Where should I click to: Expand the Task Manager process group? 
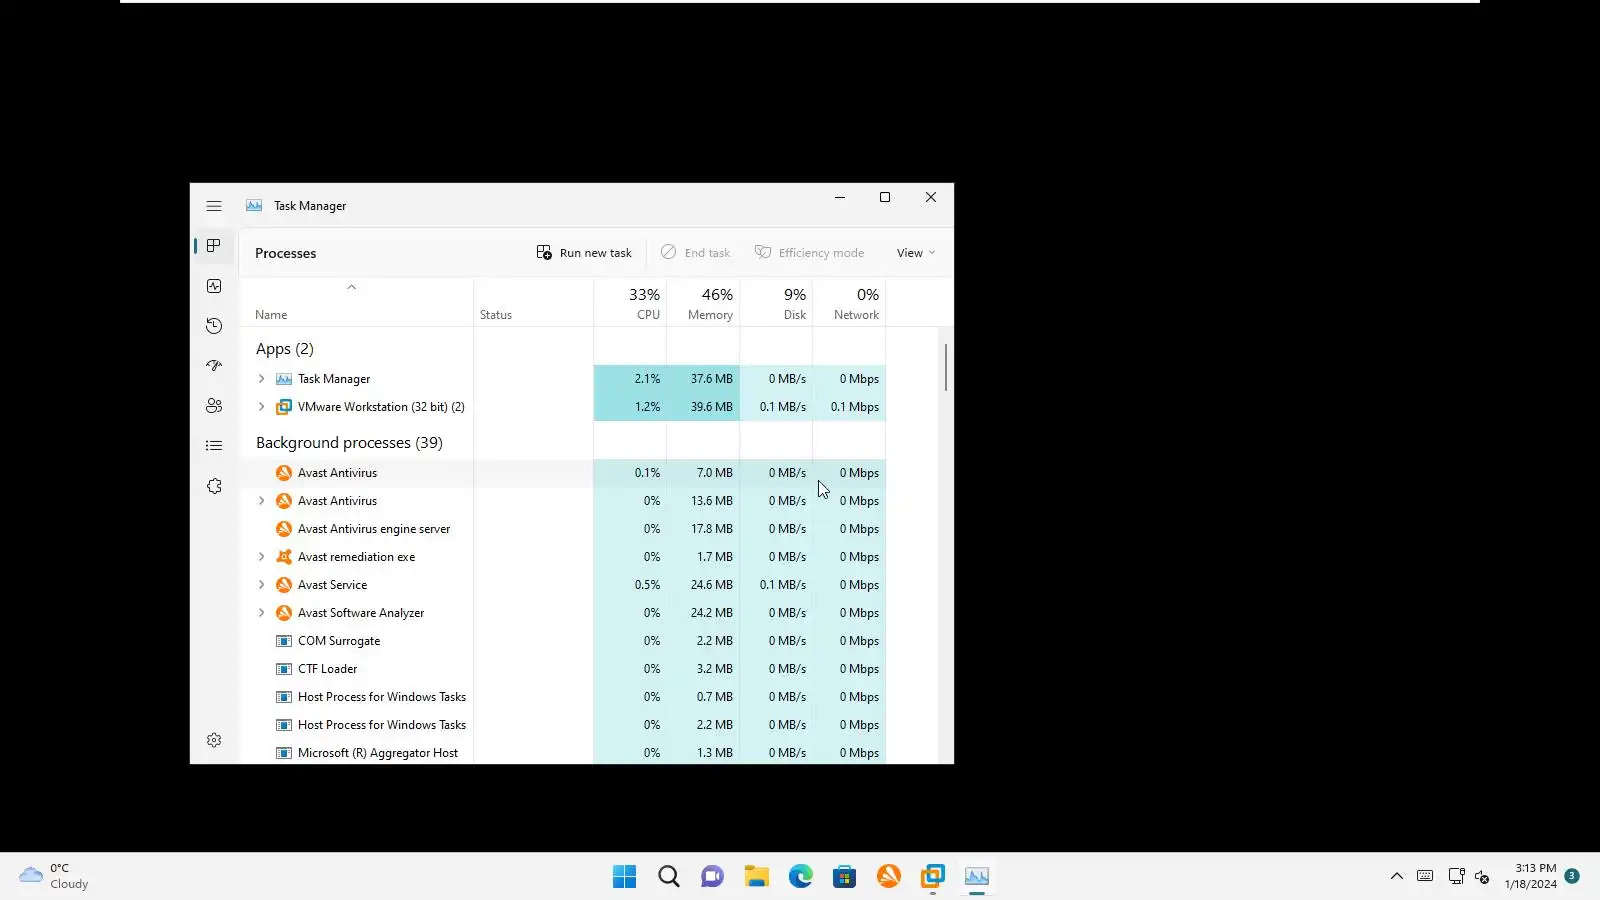(262, 379)
